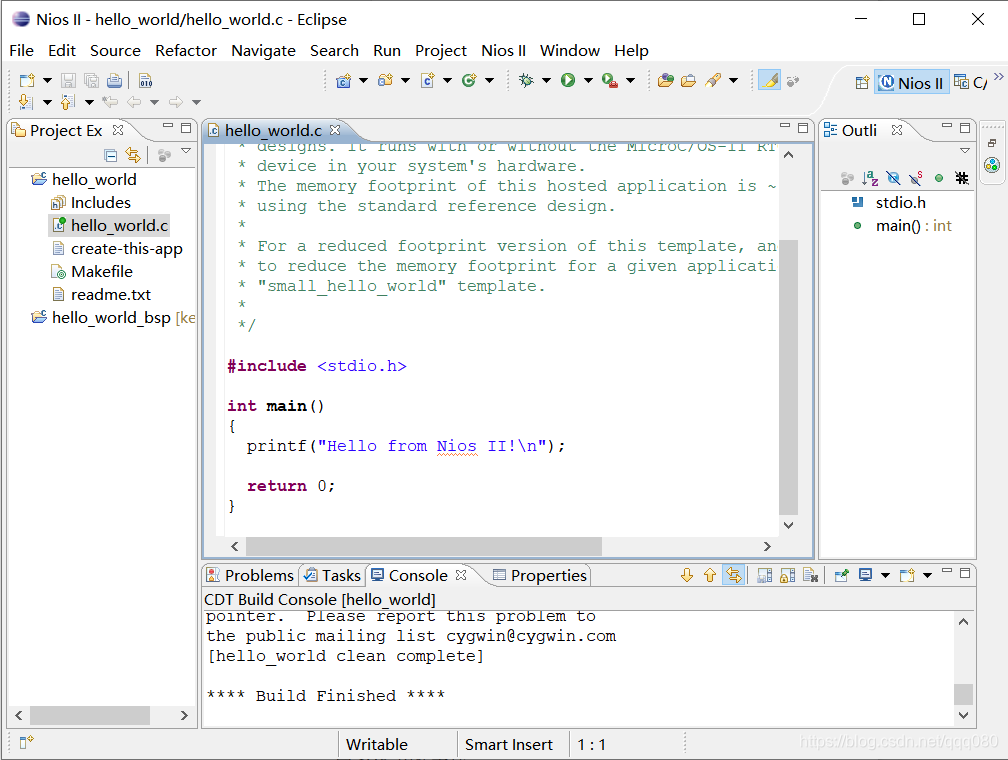Toggle console show error in editor arrows
The image size is (1008, 760).
[734, 575]
